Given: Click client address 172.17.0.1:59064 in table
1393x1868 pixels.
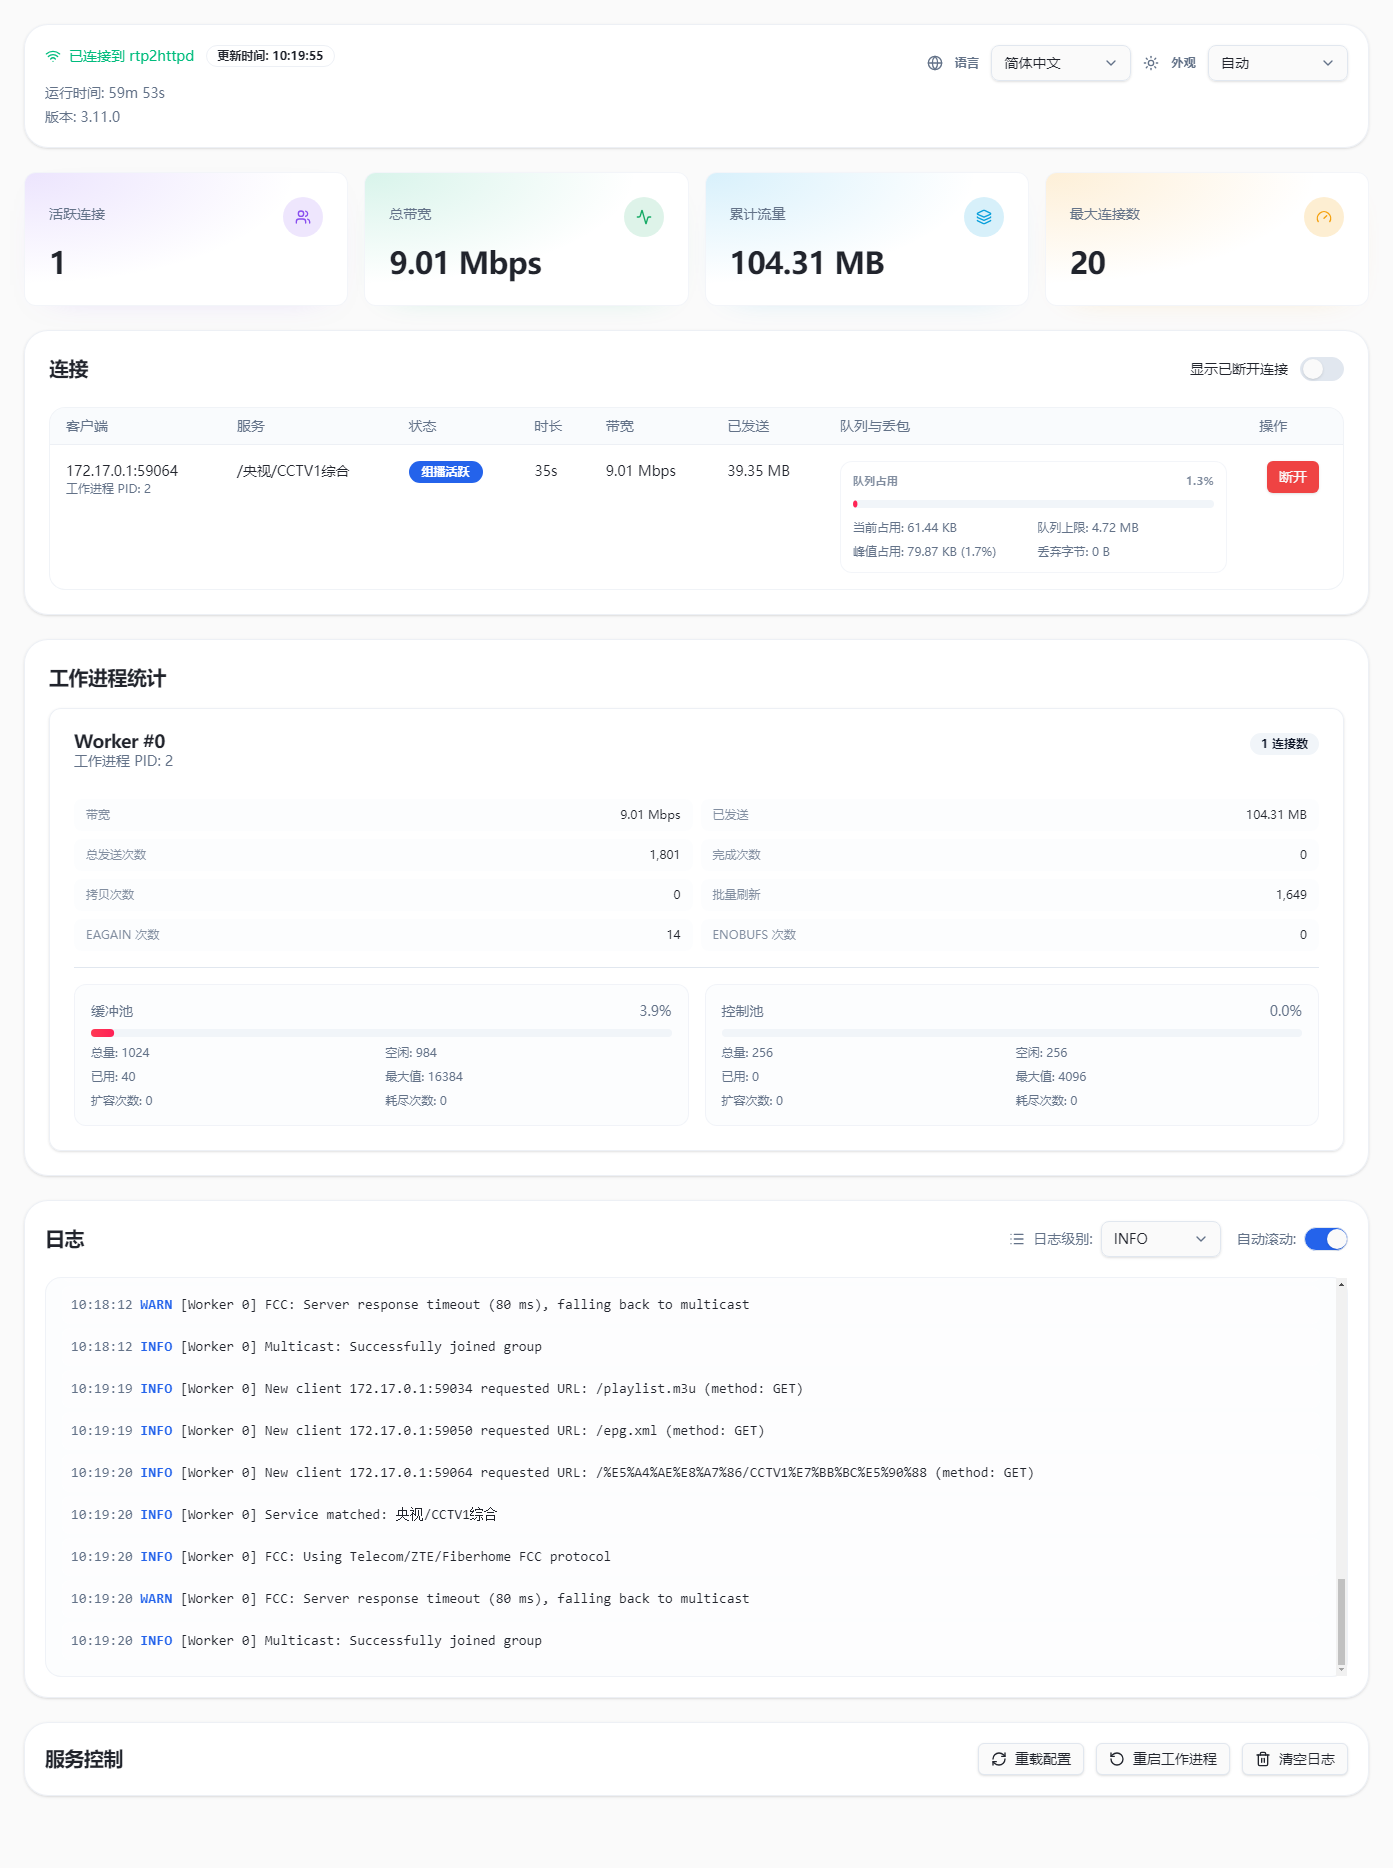Looking at the screenshot, I should click(122, 471).
